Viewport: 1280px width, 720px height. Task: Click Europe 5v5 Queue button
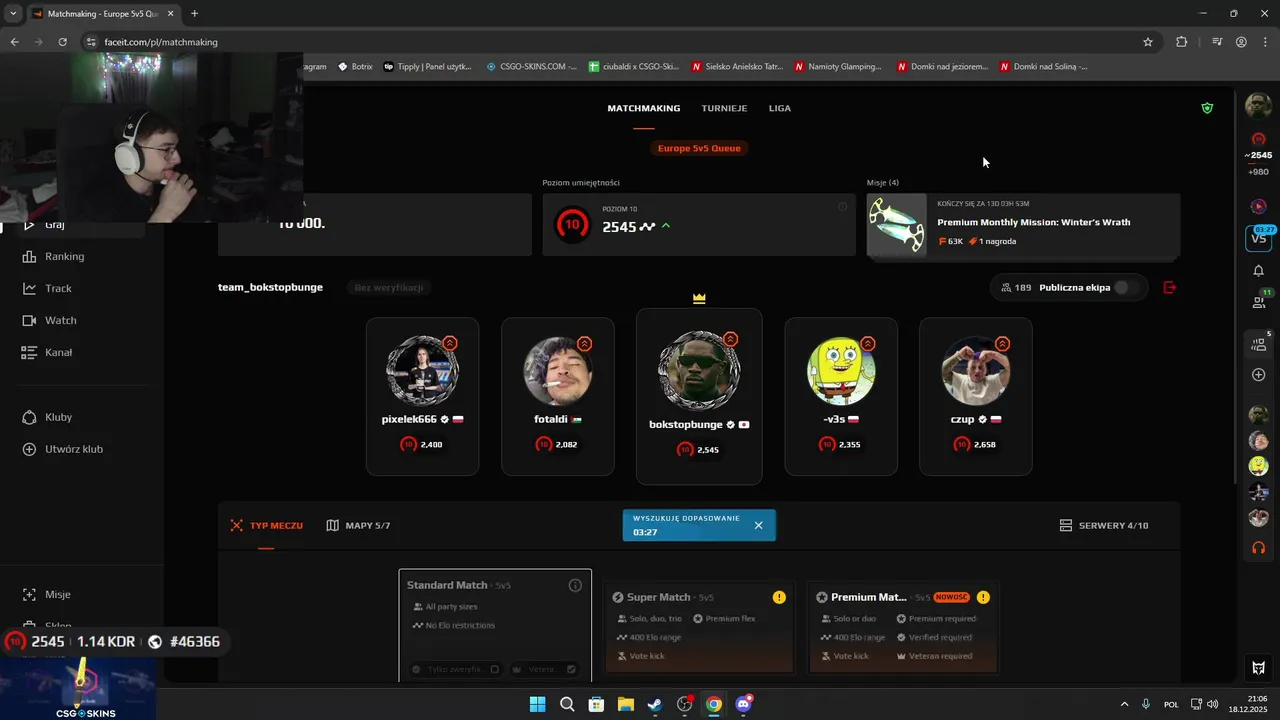pyautogui.click(x=699, y=148)
